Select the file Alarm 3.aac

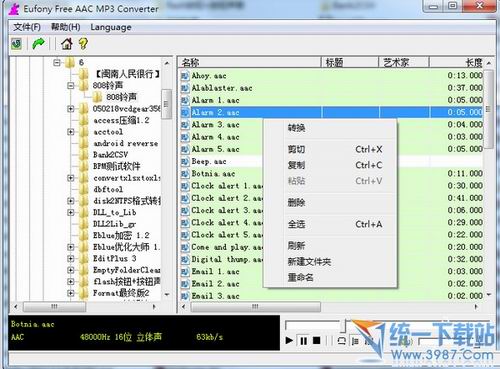tap(216, 125)
